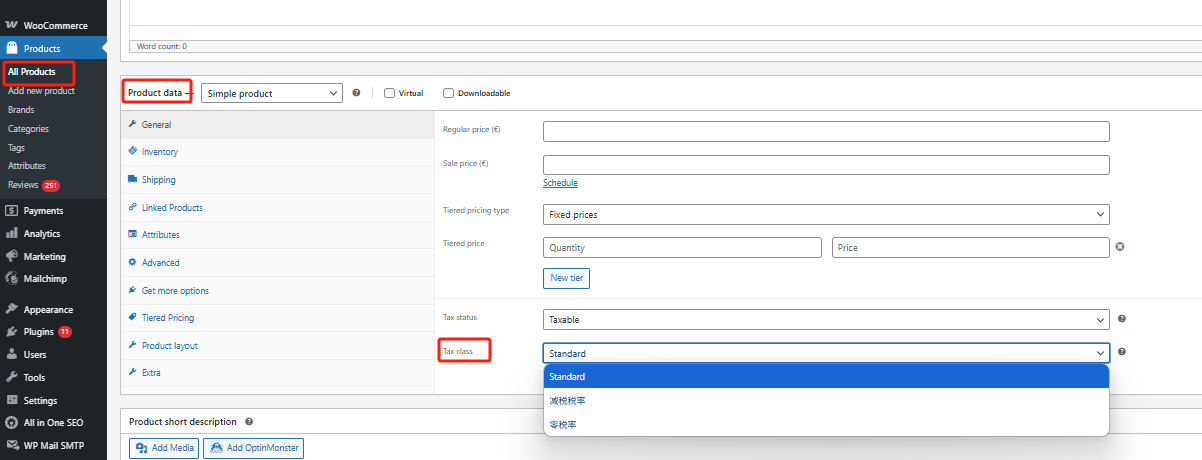
Task: Remove tier row with the X icon
Action: (x=1120, y=247)
